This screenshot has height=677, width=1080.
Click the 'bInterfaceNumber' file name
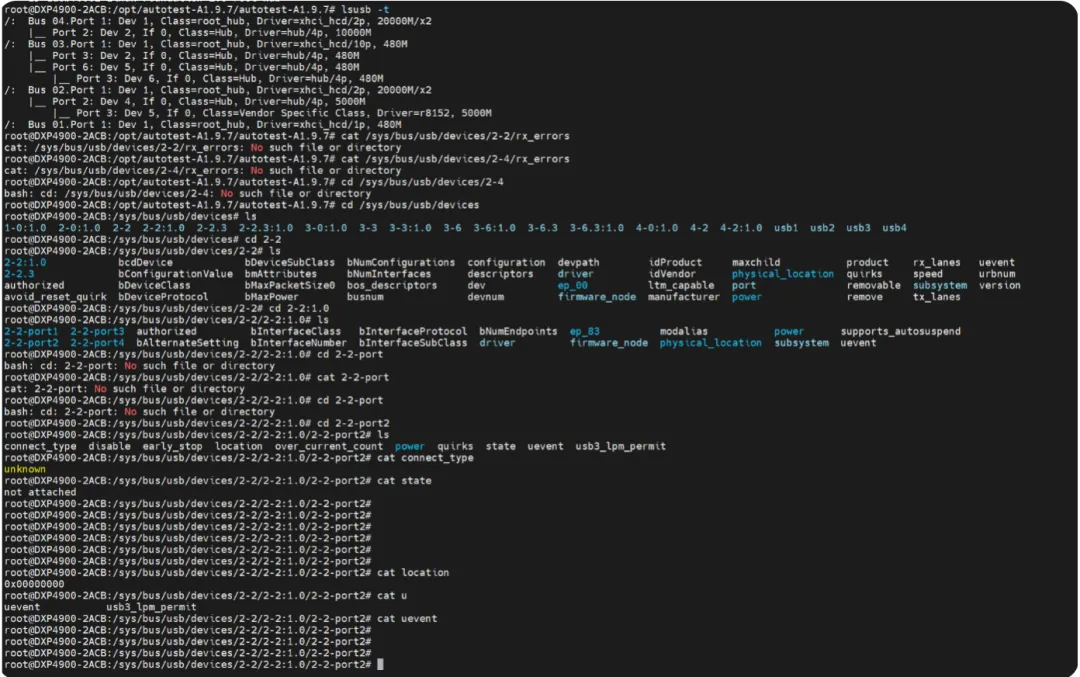pos(299,343)
